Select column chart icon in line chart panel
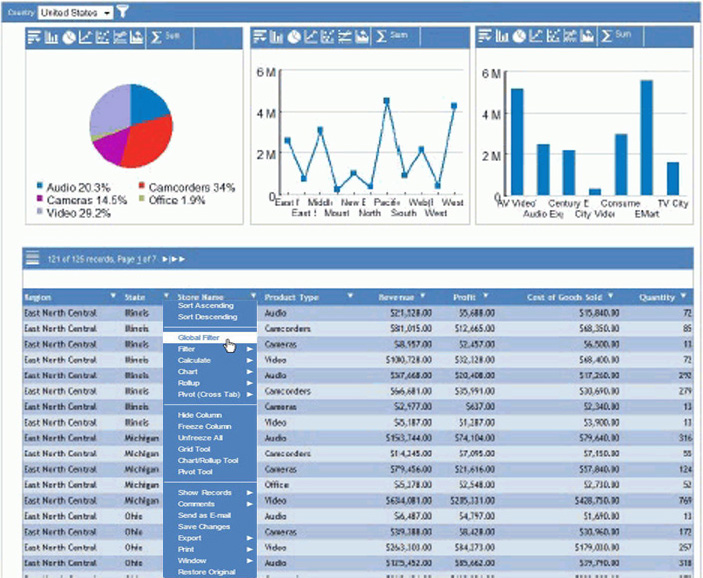 pos(277,36)
